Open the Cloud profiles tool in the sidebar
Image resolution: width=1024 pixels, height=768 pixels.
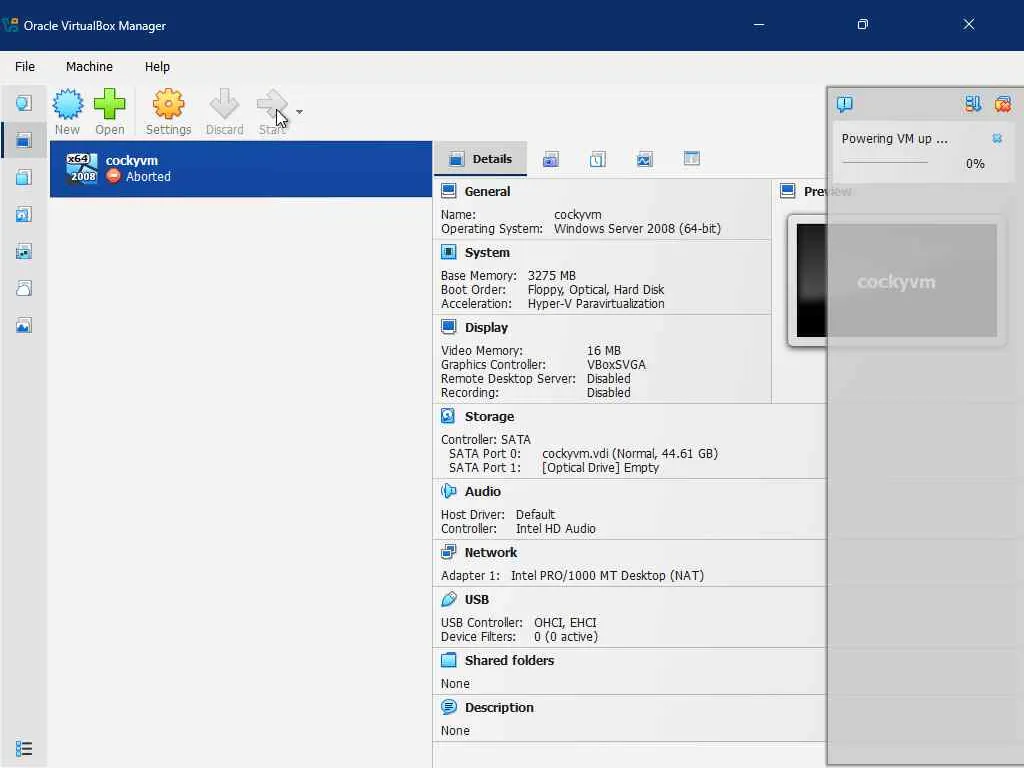24,288
